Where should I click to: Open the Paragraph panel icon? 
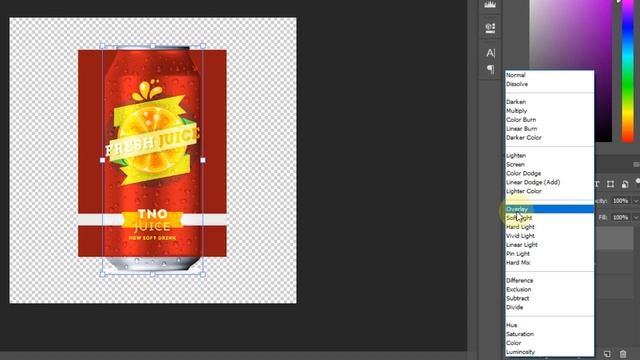click(490, 69)
